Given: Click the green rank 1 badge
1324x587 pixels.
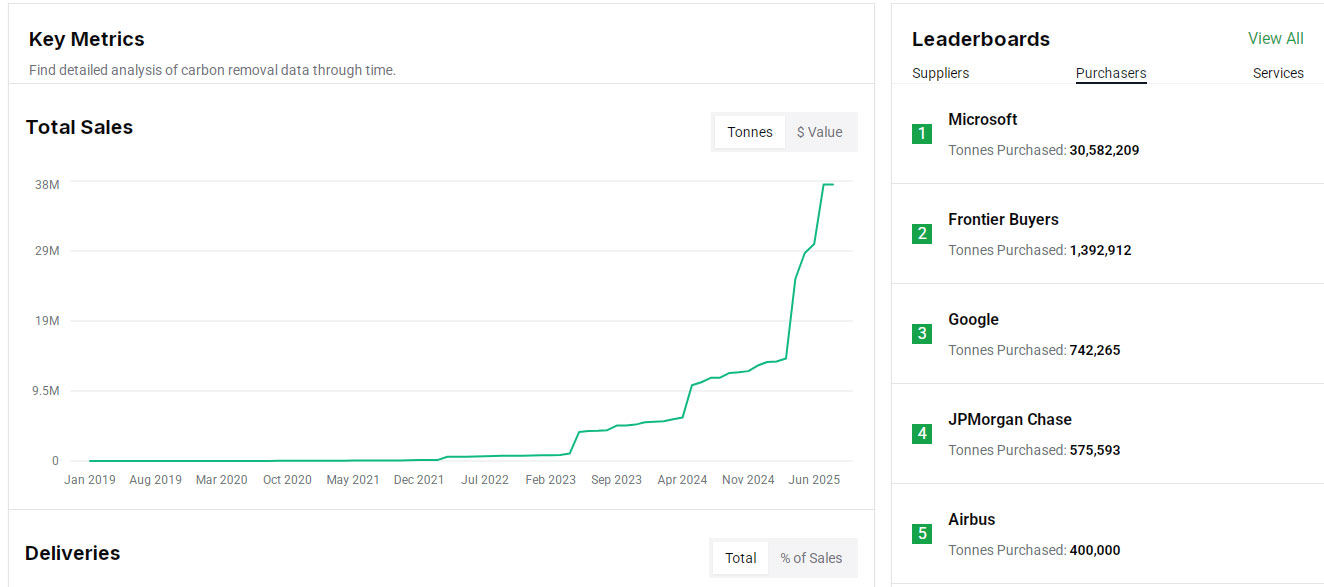Looking at the screenshot, I should click(921, 134).
